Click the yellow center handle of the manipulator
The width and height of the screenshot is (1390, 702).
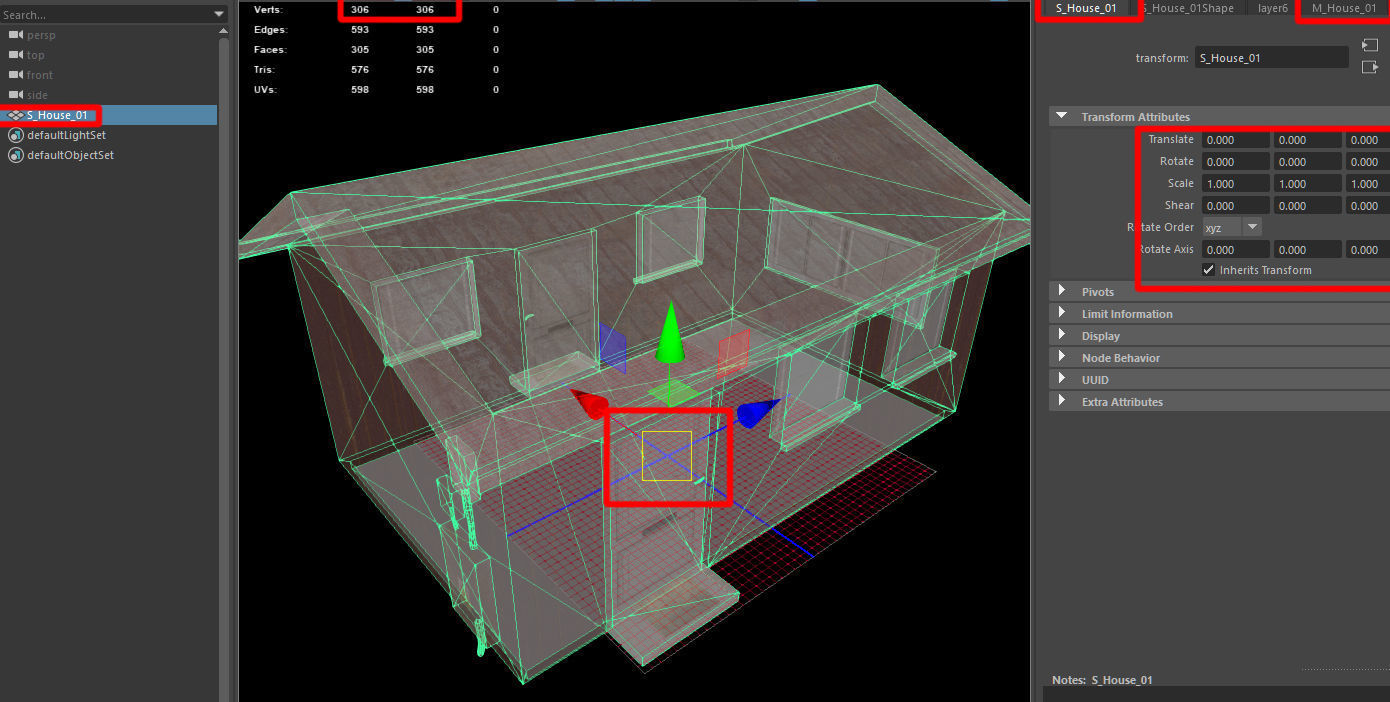[667, 455]
